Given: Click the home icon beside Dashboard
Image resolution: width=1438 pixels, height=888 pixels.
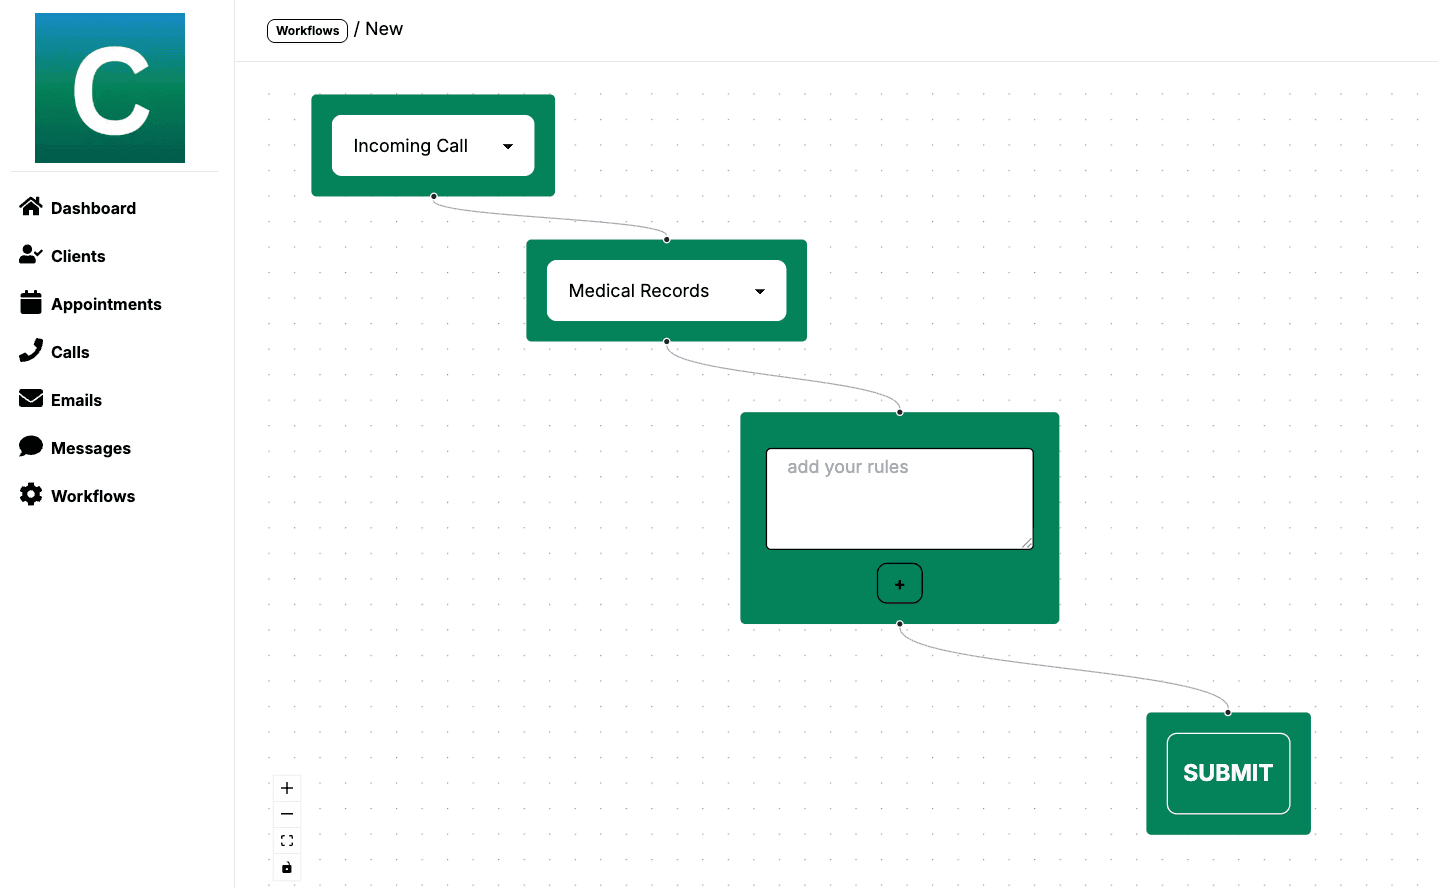Looking at the screenshot, I should 31,207.
